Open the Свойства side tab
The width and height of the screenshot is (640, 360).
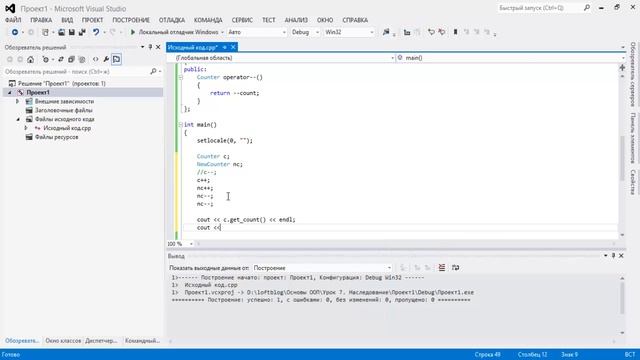click(633, 182)
